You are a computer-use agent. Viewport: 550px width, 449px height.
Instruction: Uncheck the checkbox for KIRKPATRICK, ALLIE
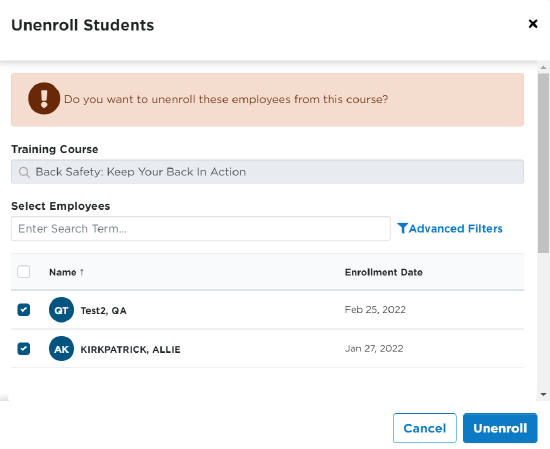click(24, 349)
